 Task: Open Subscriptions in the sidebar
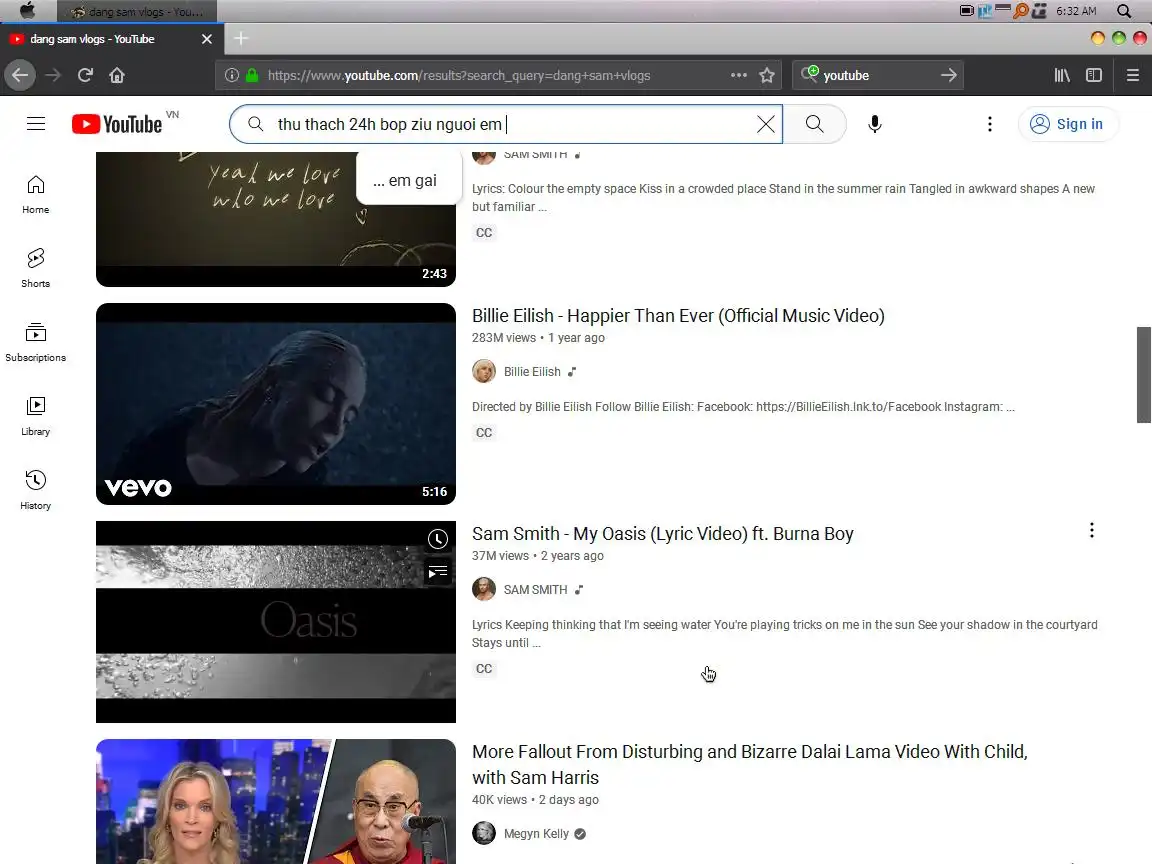[x=35, y=342]
